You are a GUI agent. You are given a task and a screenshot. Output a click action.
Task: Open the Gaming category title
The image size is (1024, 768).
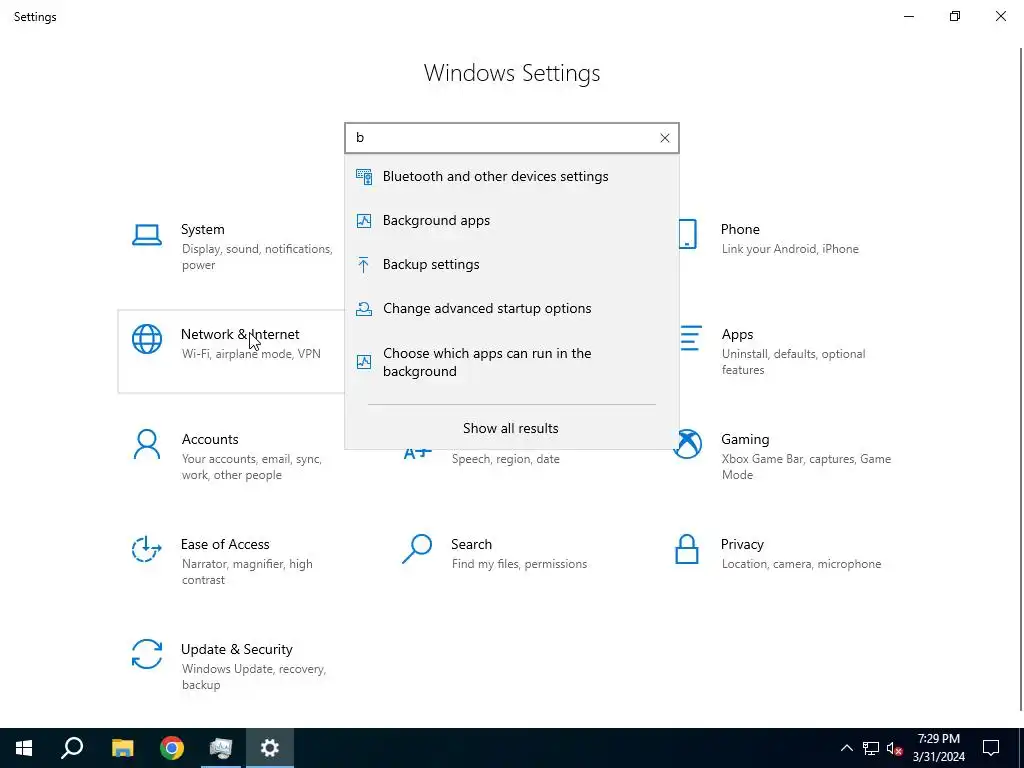point(745,440)
